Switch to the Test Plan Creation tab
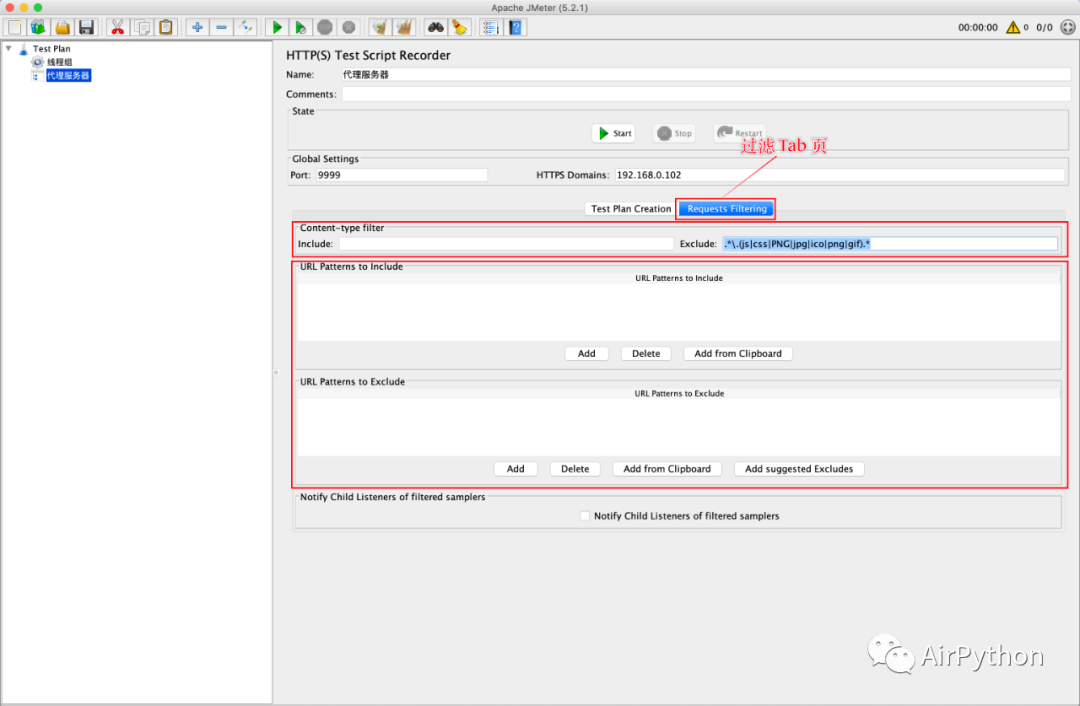This screenshot has width=1080, height=706. click(x=630, y=209)
